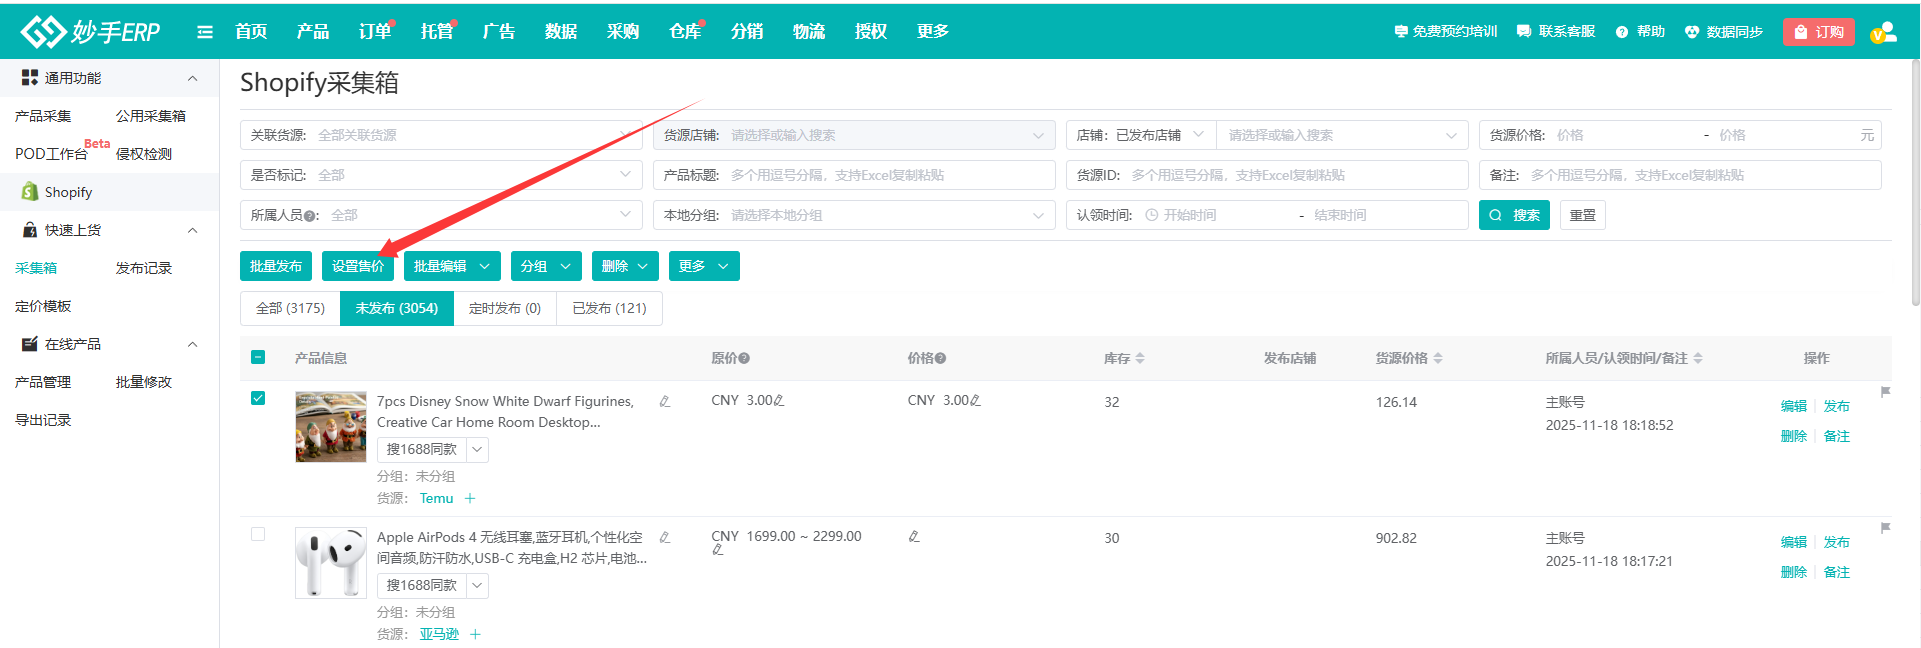Uncheck the Snow White Dwarf product checkbox
The image size is (1921, 648).
[258, 398]
